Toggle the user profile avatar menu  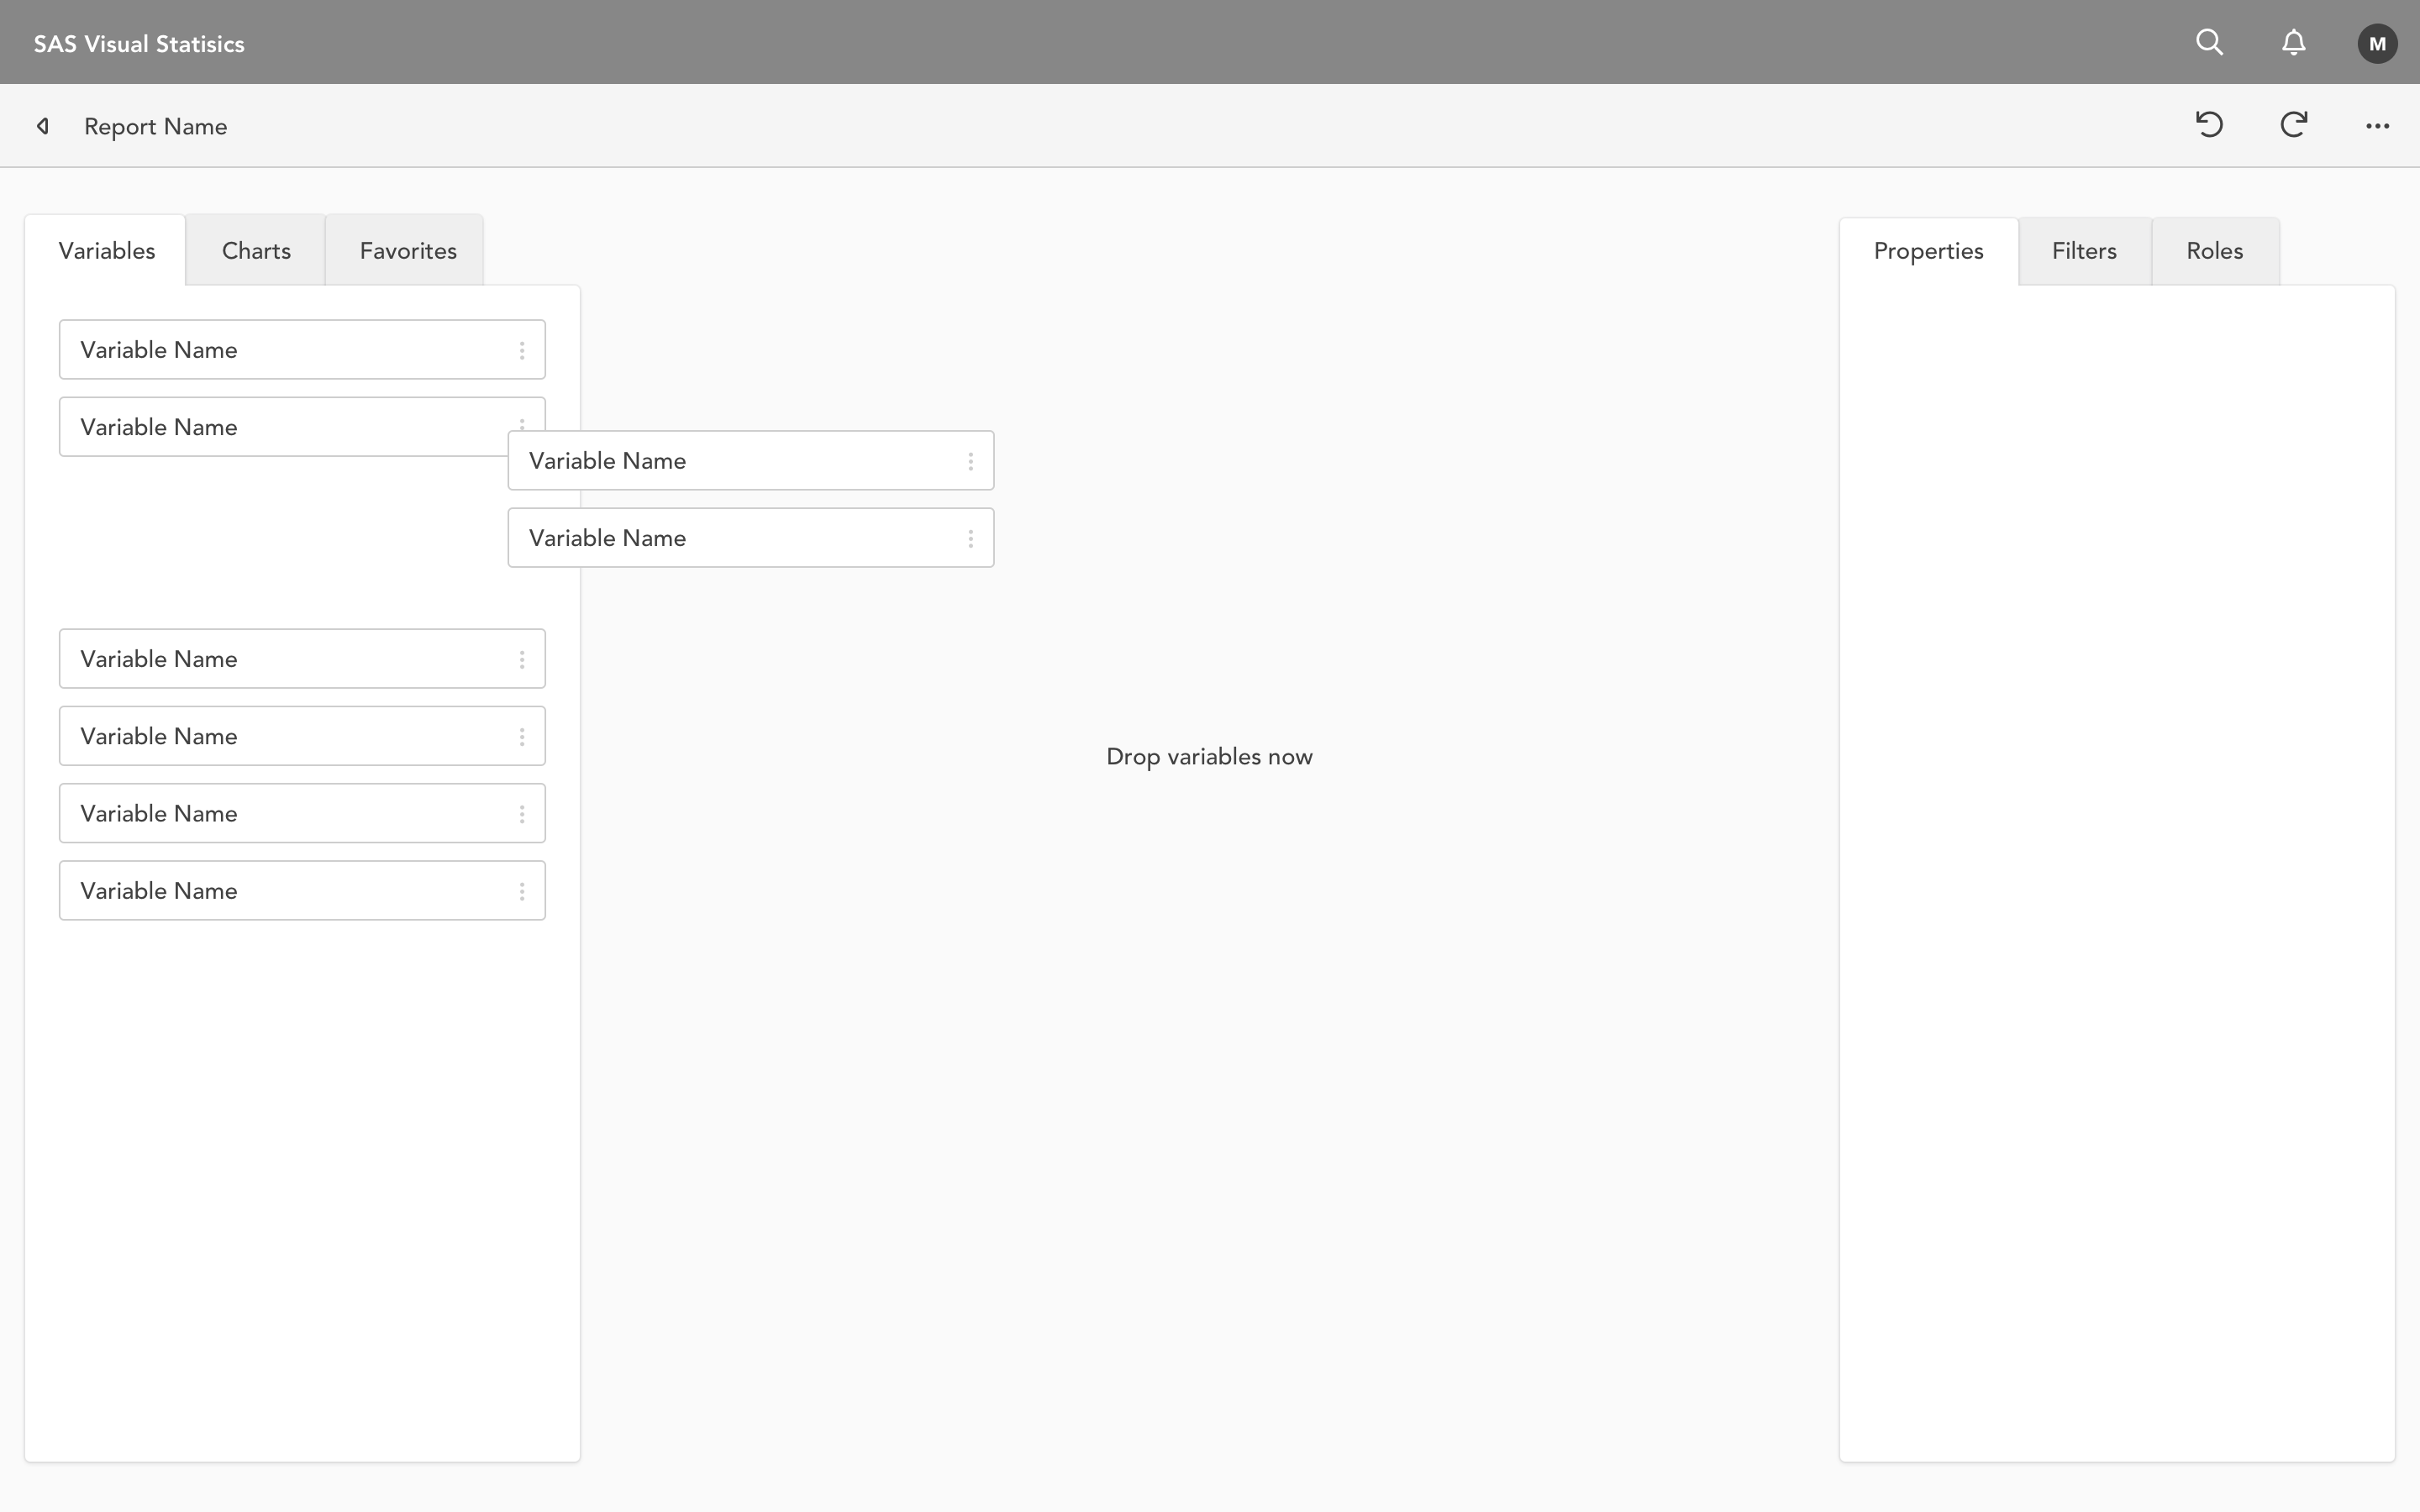click(x=2376, y=42)
